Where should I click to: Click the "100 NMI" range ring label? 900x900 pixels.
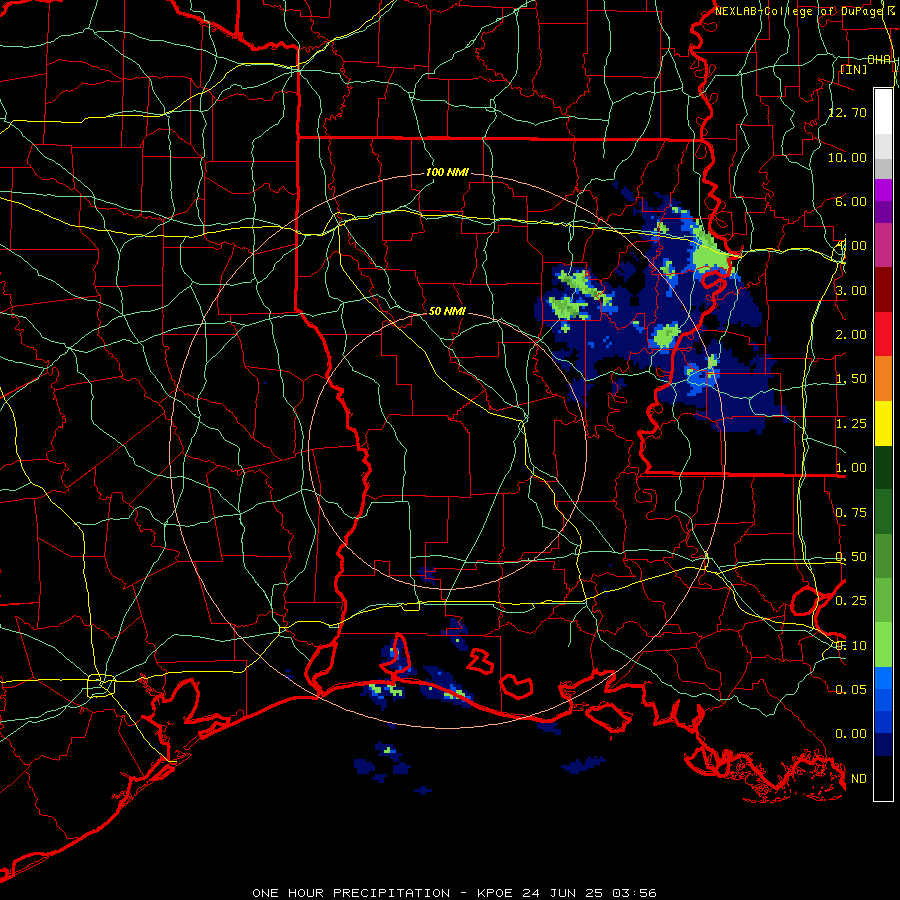pos(447,172)
